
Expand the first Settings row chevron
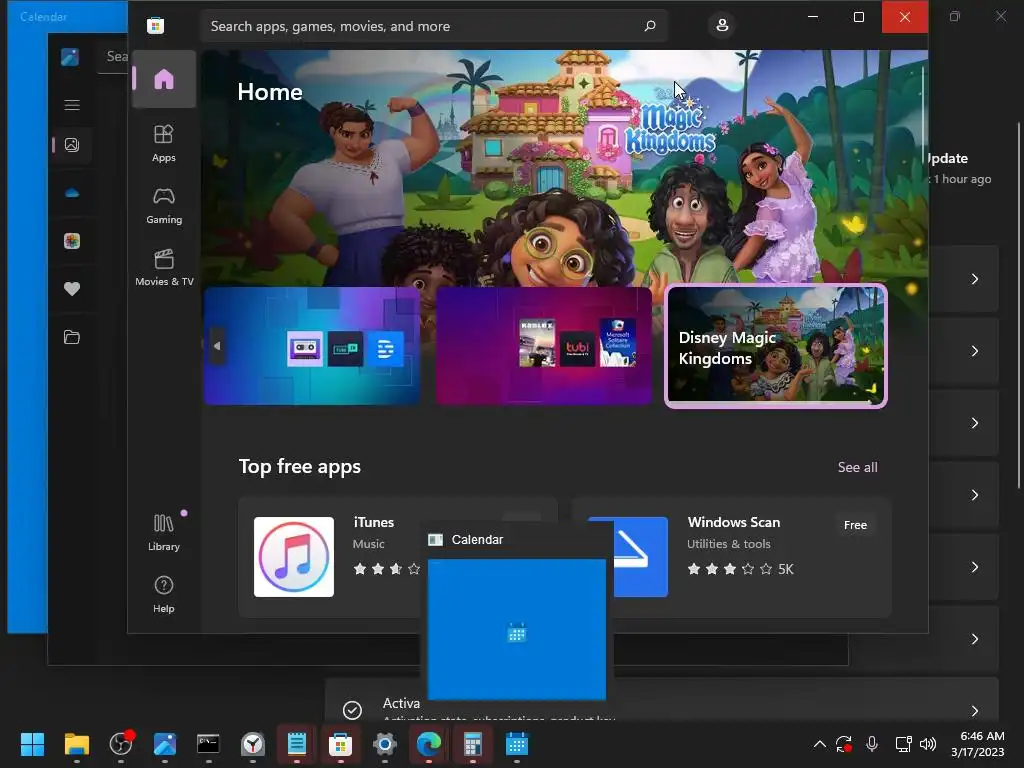(x=974, y=279)
